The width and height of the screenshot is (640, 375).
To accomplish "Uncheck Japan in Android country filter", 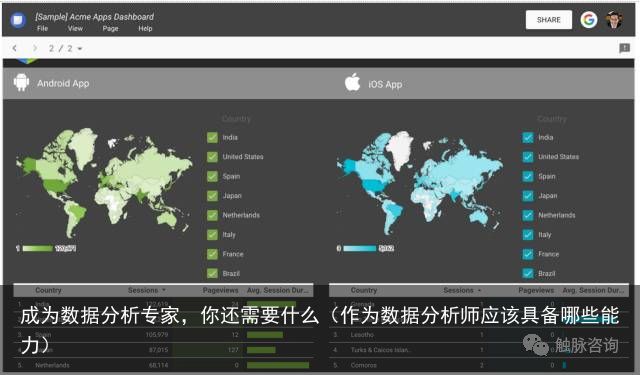I will (212, 196).
